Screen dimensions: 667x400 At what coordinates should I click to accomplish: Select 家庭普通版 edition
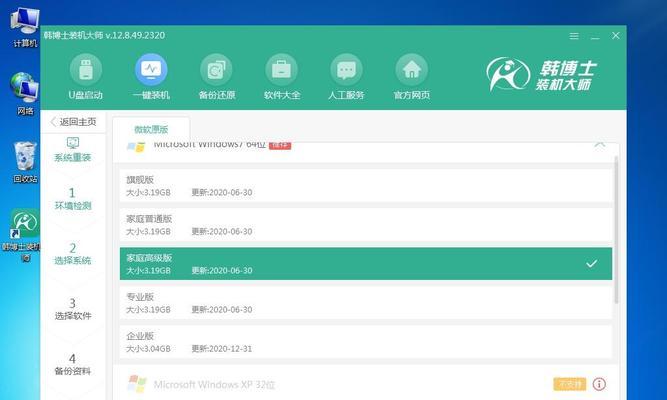[366, 225]
